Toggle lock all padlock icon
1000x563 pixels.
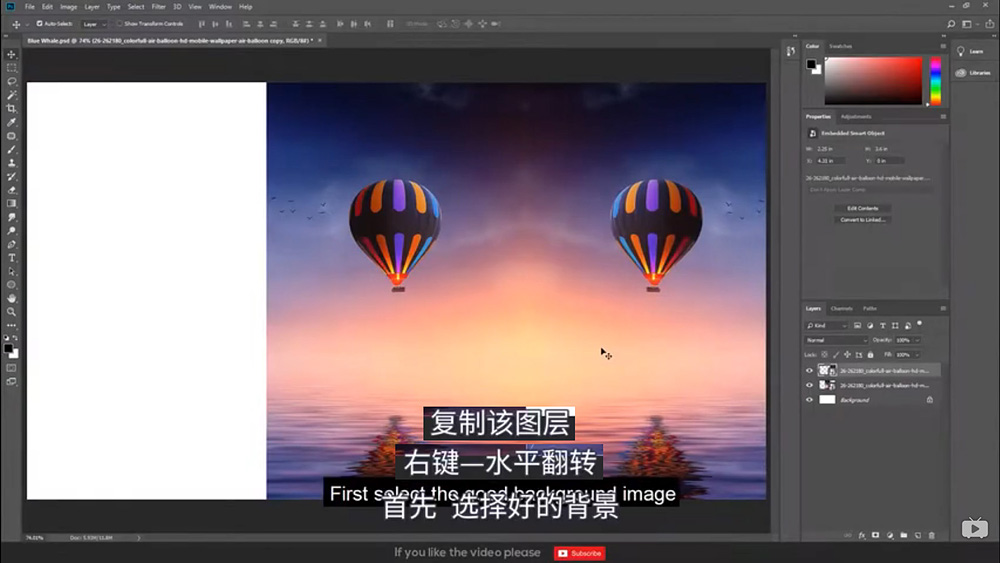point(871,355)
